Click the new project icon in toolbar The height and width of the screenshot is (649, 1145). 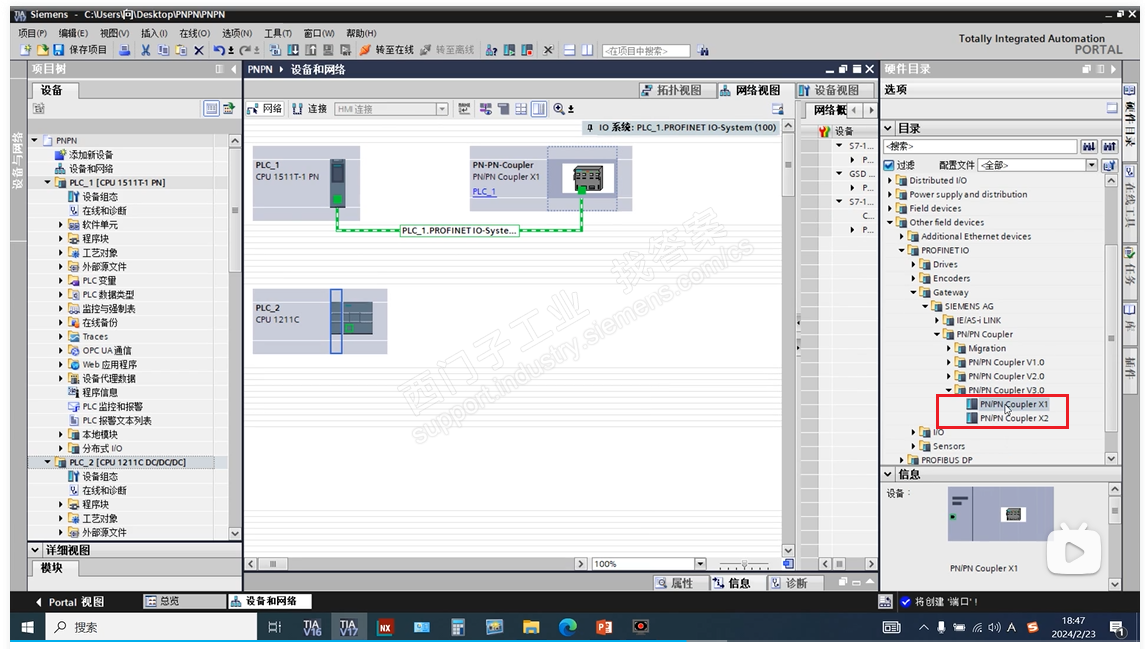coord(26,50)
